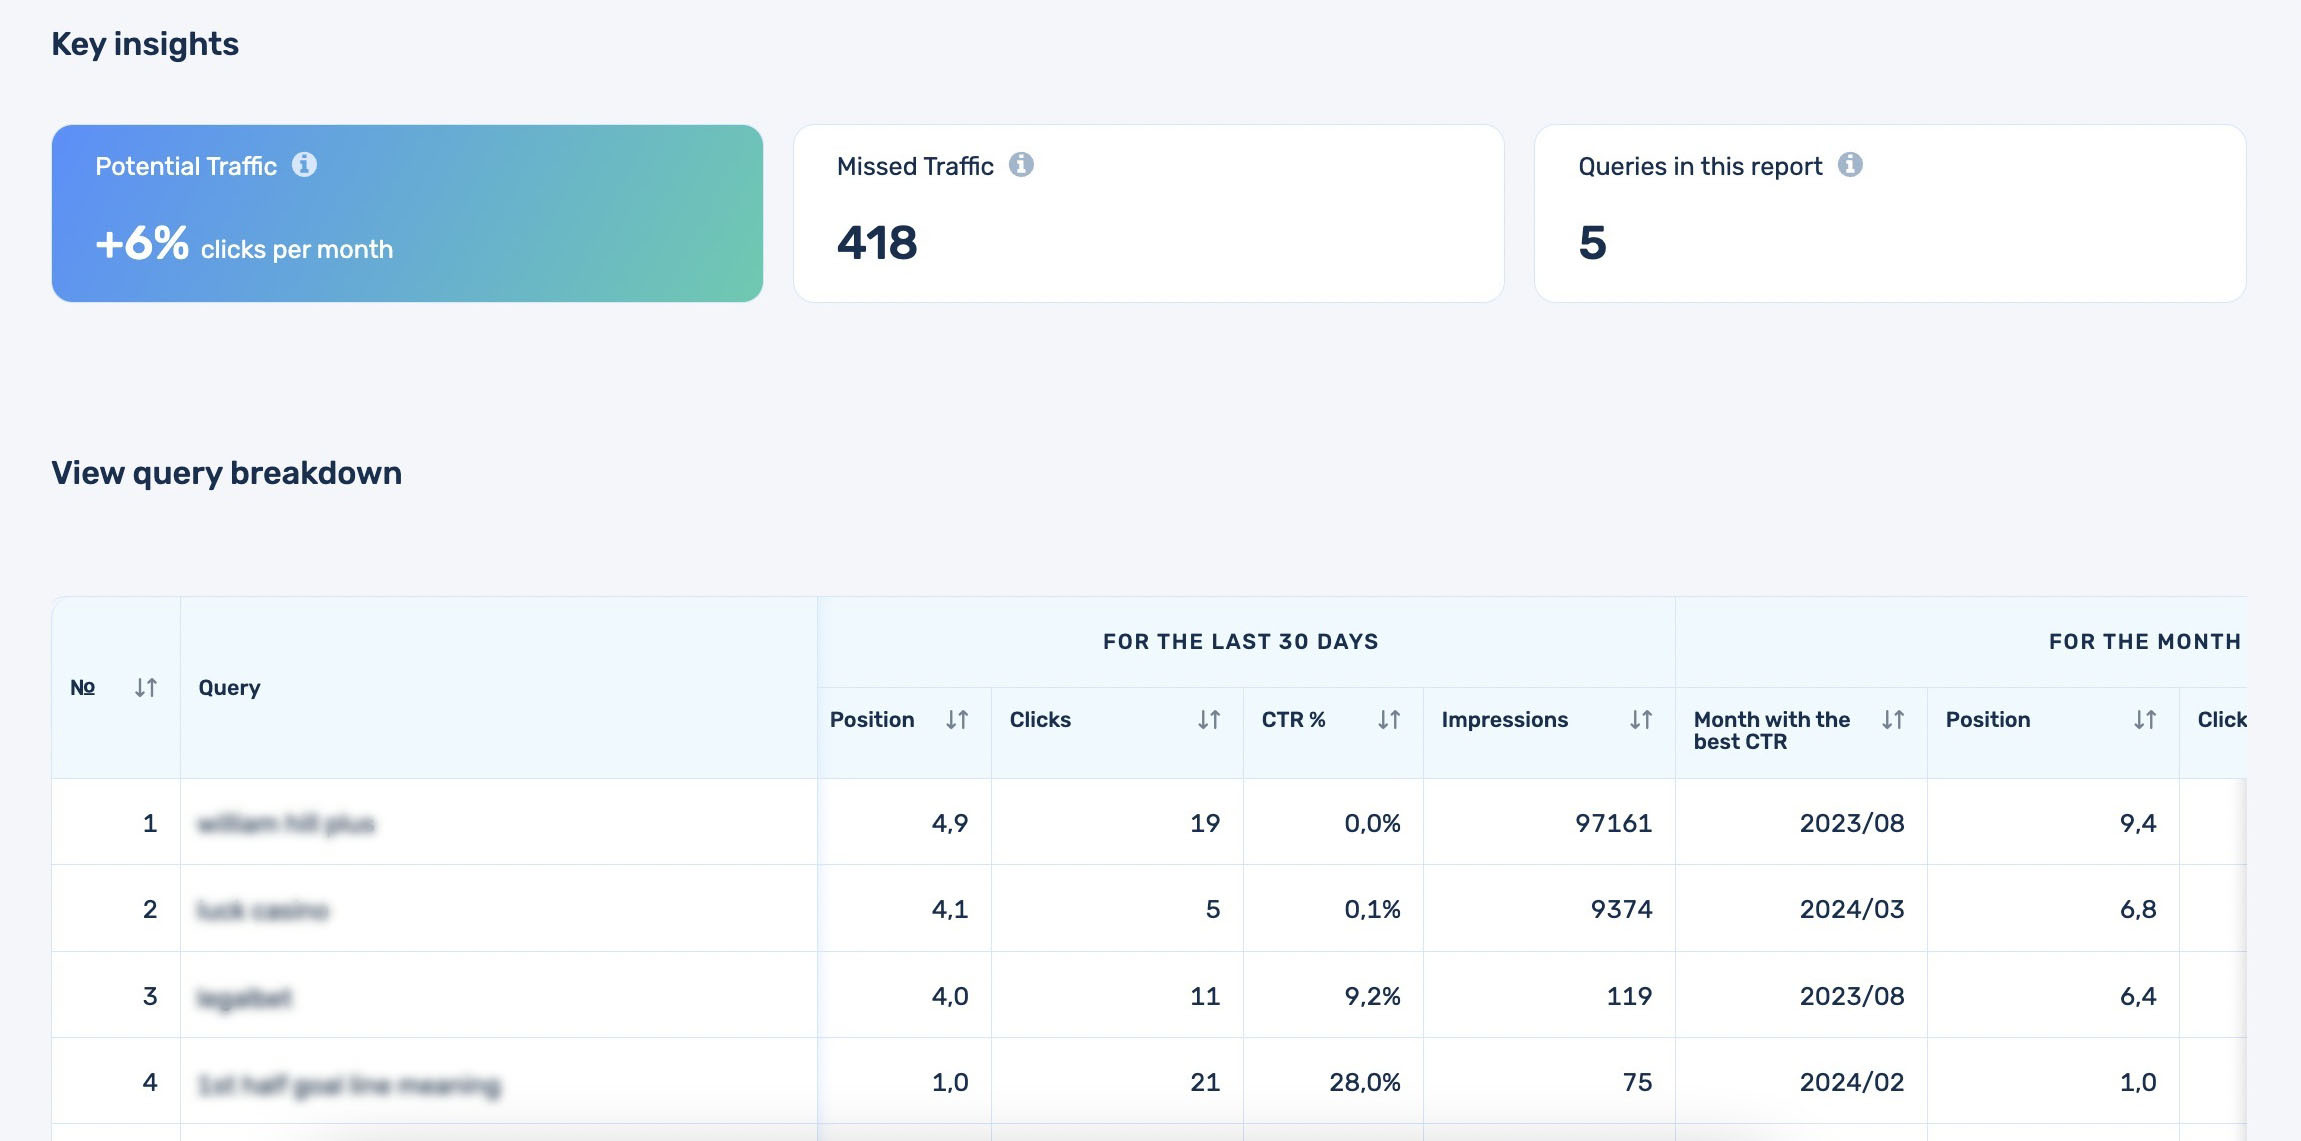
Task: Click the Key insights heading
Action: [x=145, y=44]
